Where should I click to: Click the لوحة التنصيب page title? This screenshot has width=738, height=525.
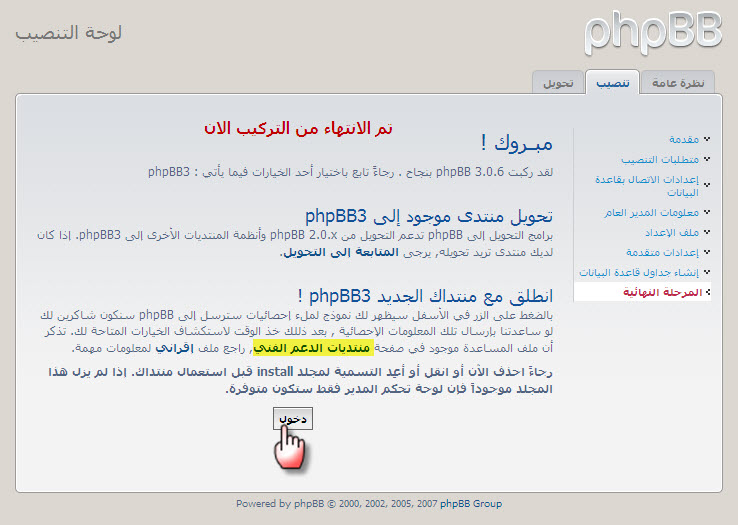(x=69, y=33)
